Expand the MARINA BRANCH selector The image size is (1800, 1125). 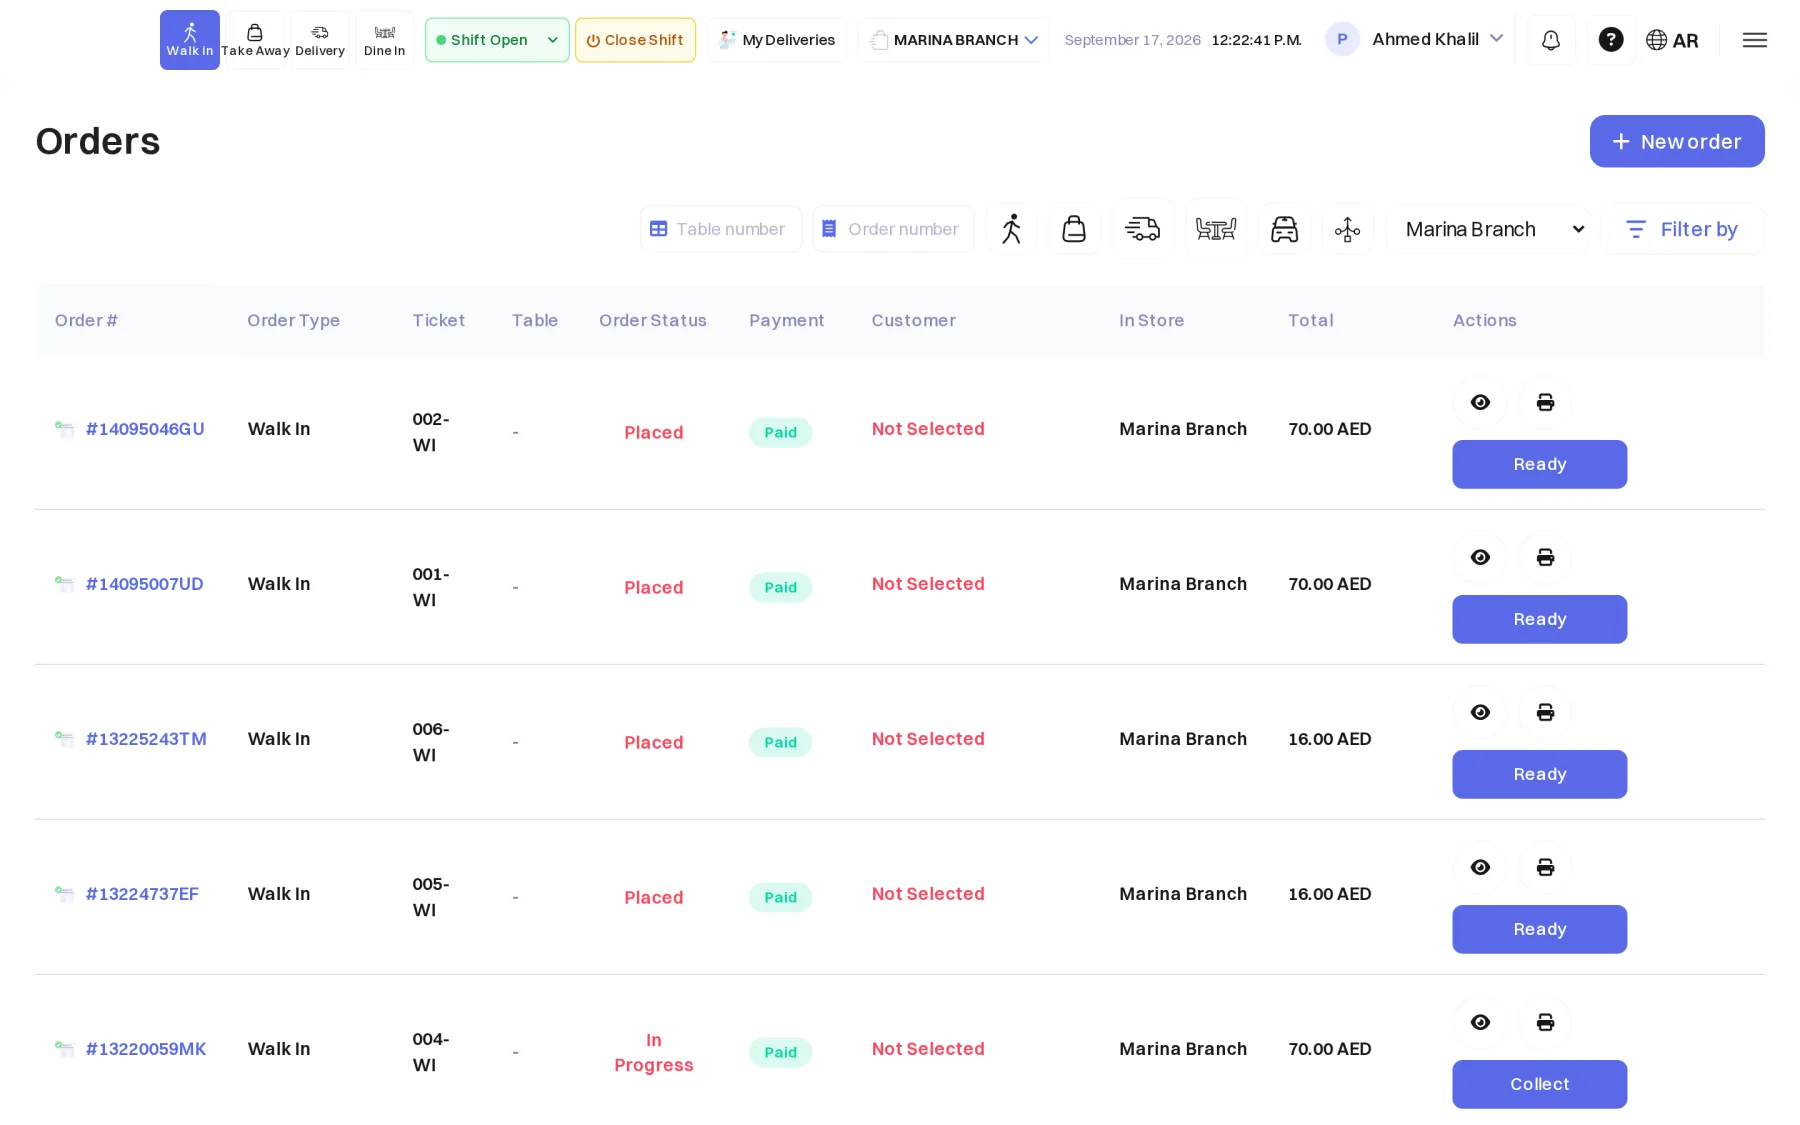pyautogui.click(x=954, y=40)
